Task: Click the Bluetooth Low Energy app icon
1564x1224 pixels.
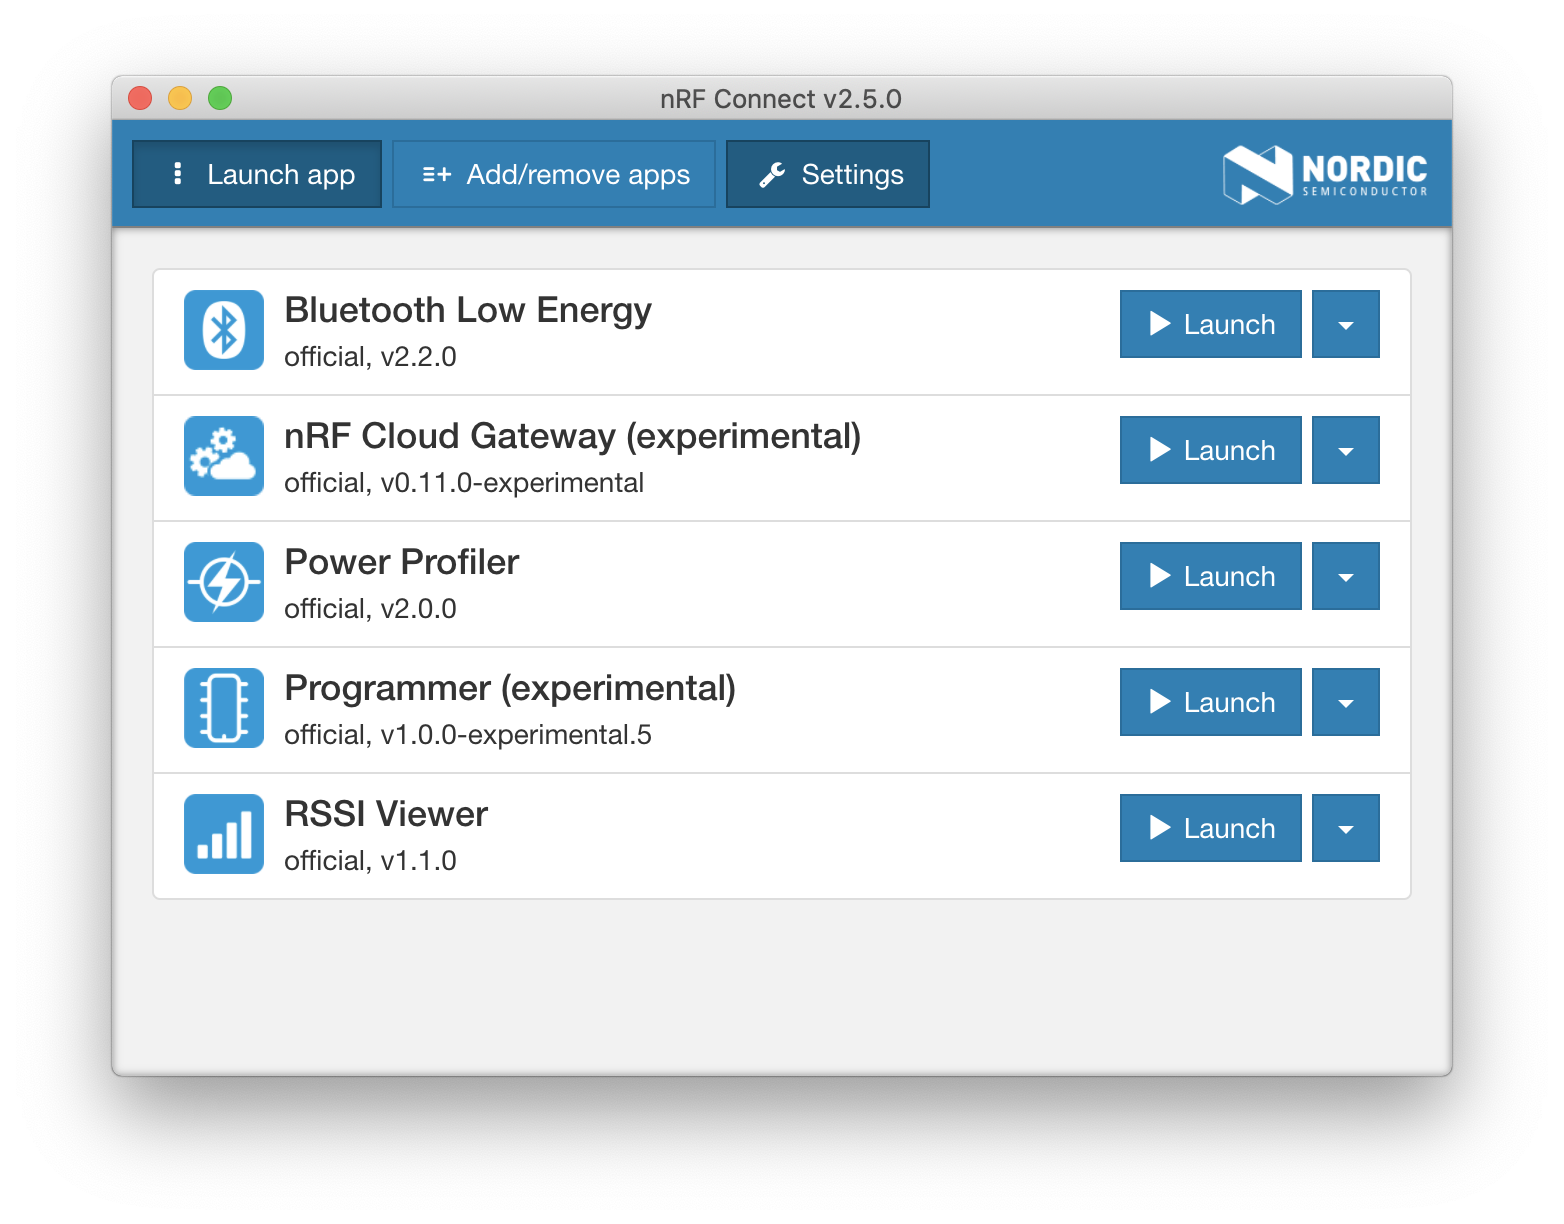Action: tap(223, 330)
